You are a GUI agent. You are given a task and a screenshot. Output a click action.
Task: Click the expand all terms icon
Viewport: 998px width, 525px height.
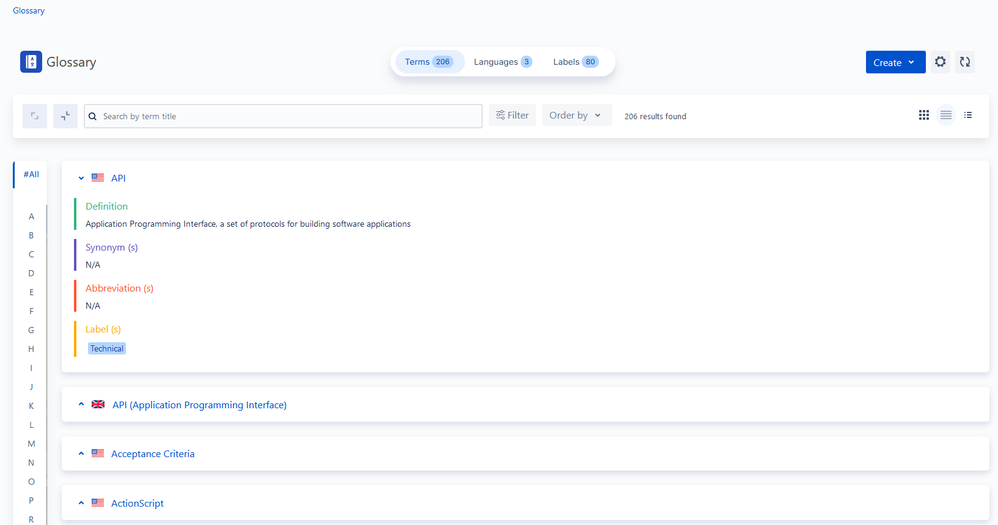[x=35, y=116]
